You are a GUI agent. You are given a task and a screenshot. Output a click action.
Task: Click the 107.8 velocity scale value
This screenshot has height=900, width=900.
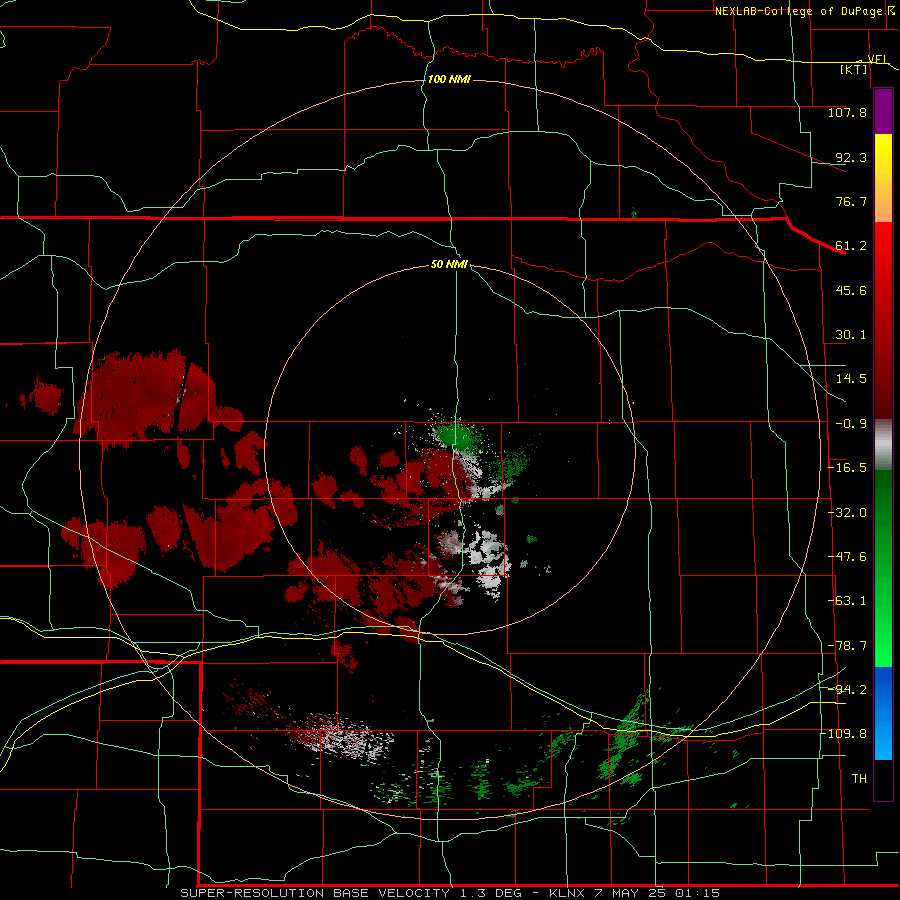(x=847, y=112)
